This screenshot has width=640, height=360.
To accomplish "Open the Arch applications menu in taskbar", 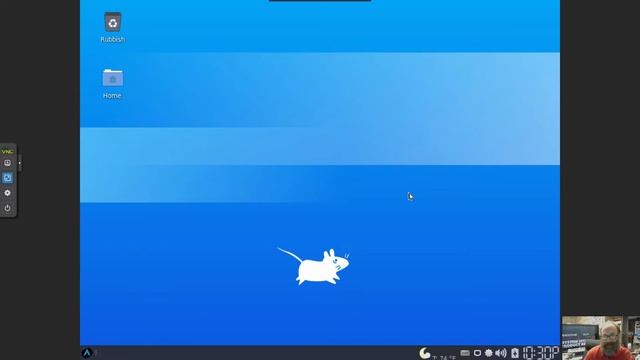I will [x=87, y=353].
